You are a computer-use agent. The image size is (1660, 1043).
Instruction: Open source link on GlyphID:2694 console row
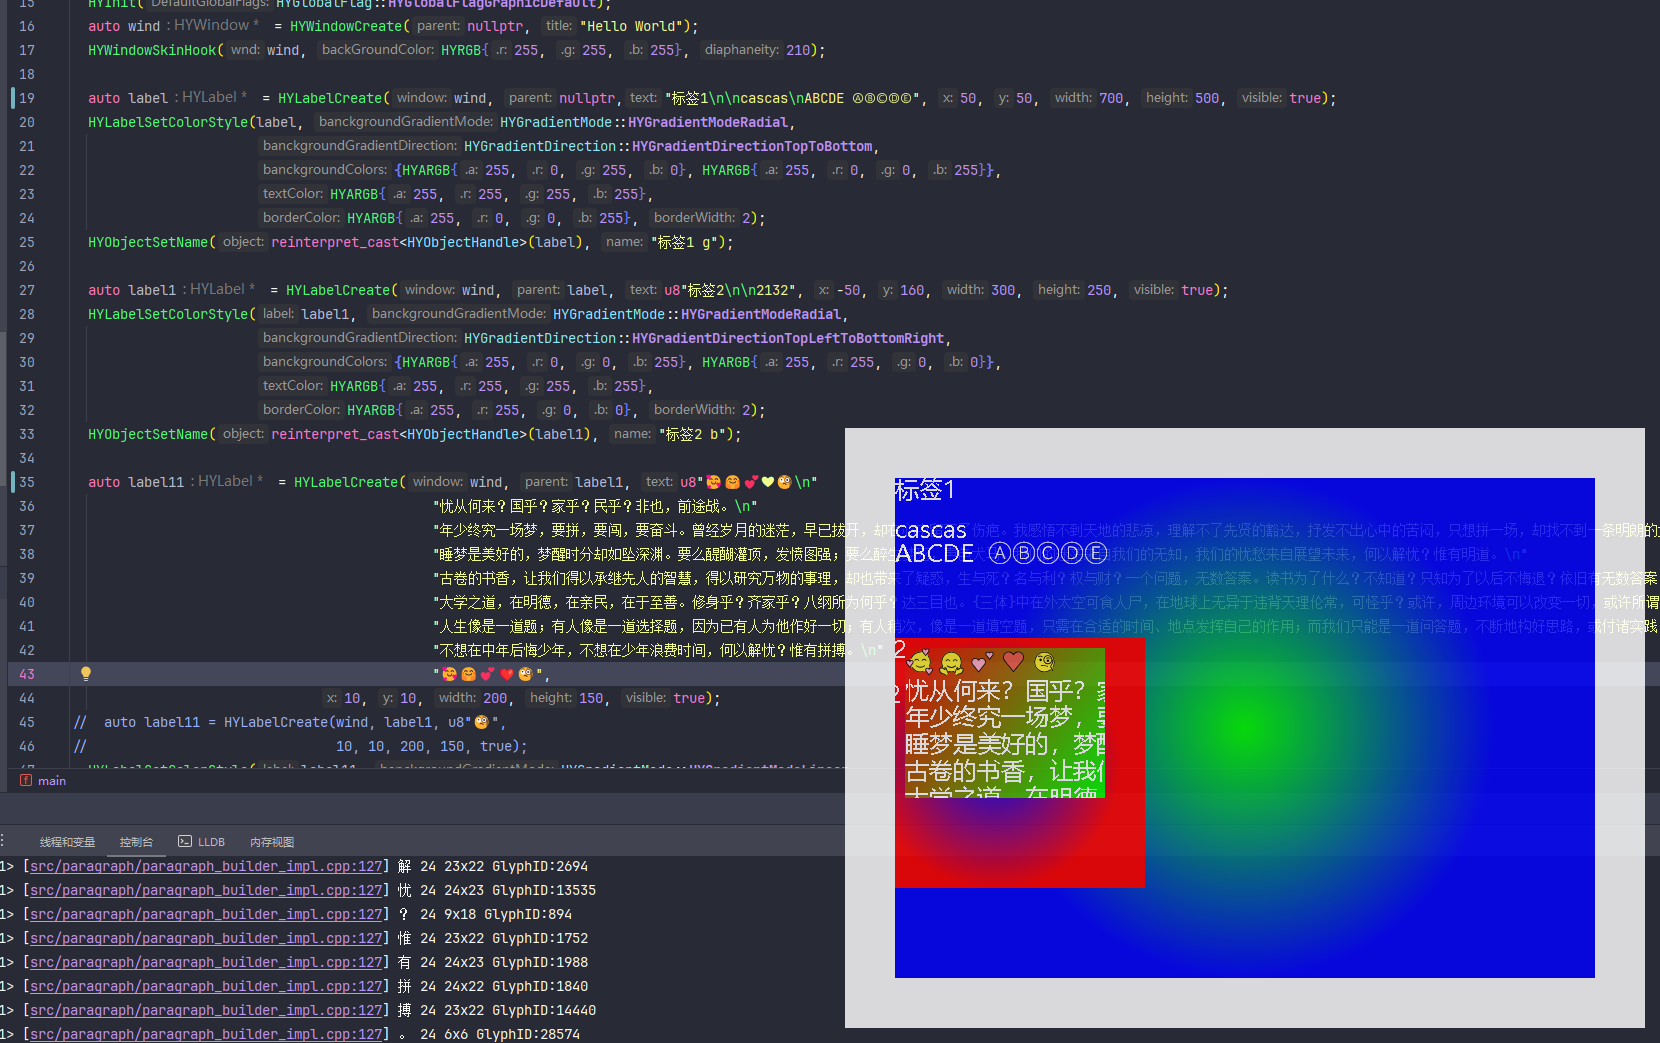click(206, 867)
